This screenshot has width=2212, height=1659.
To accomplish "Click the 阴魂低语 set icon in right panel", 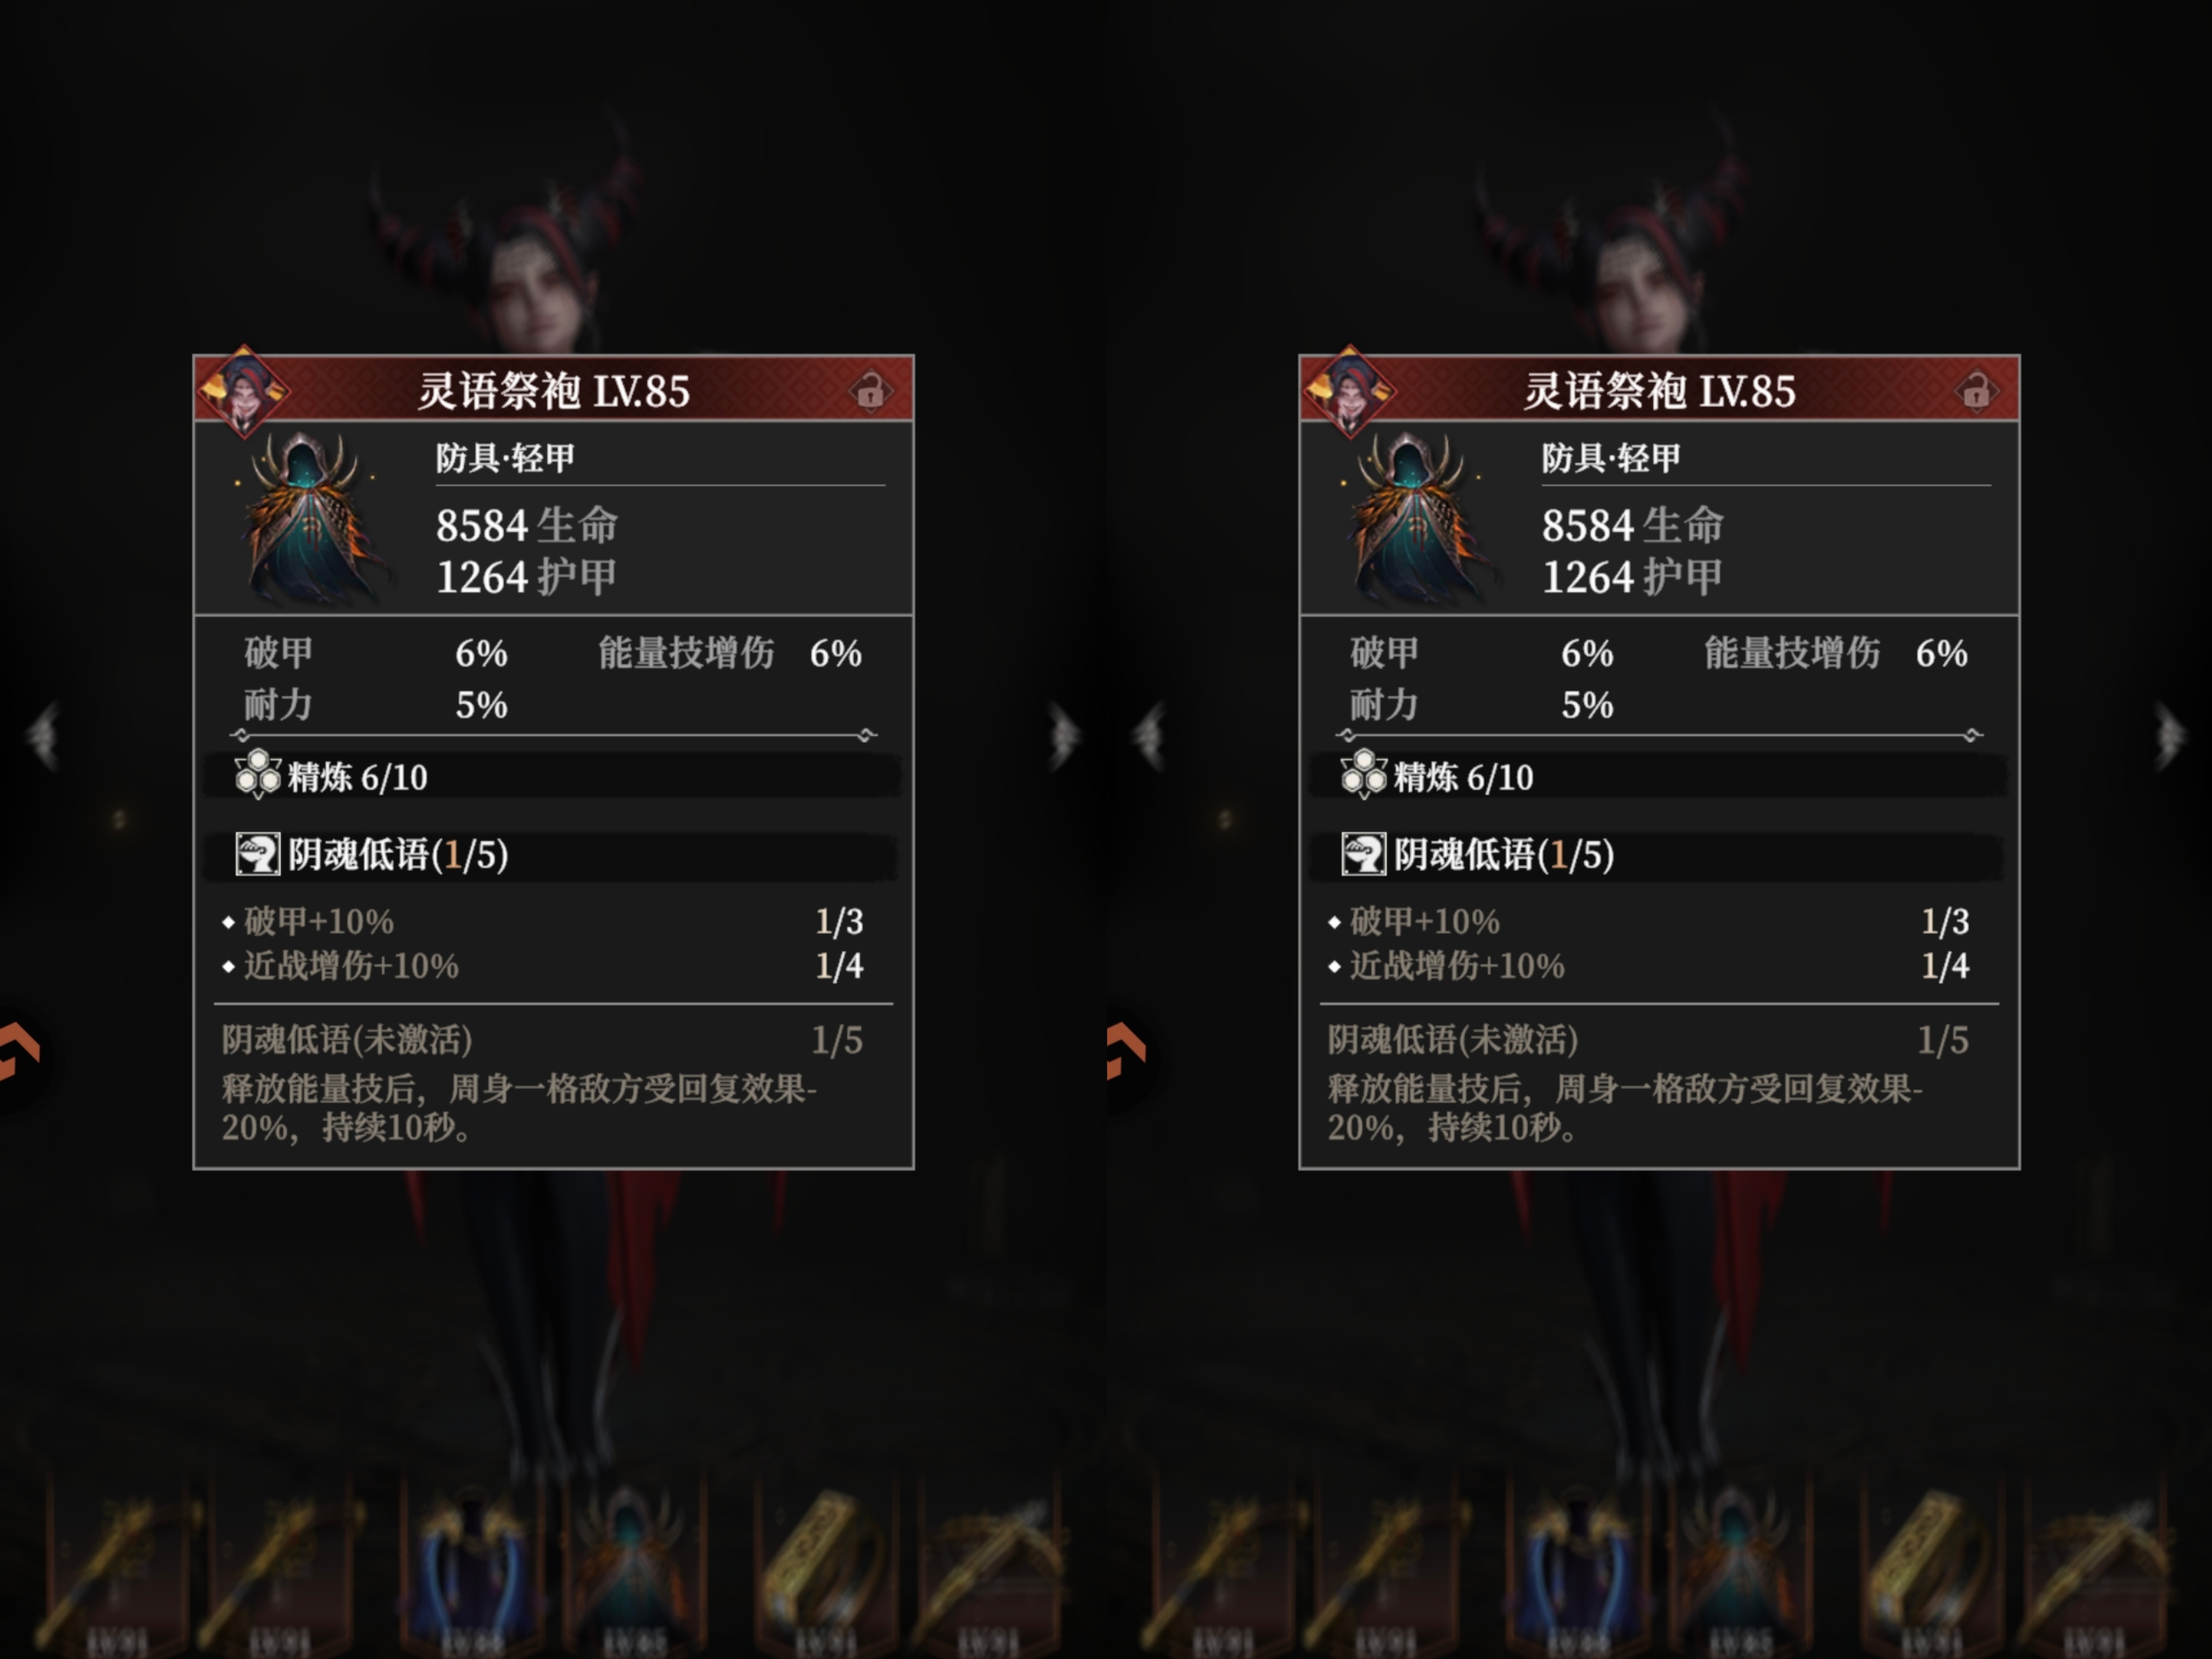I will (x=1363, y=855).
